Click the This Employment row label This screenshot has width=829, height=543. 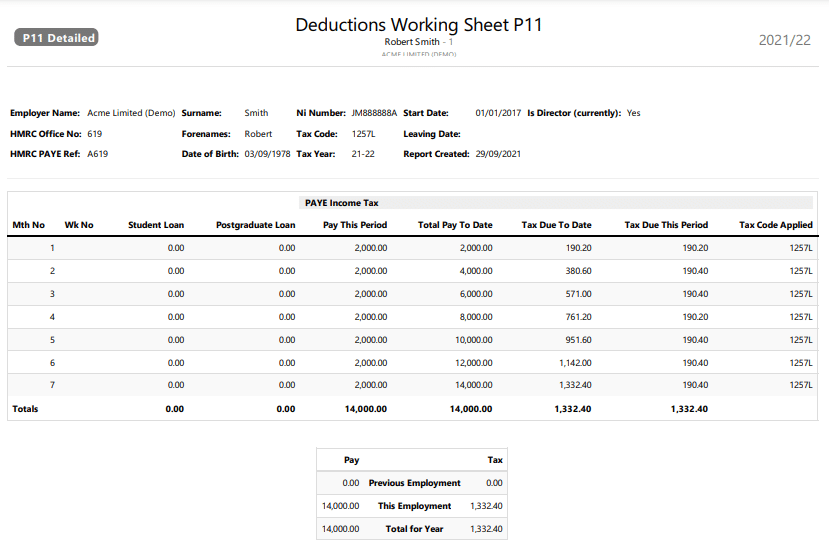tap(414, 506)
